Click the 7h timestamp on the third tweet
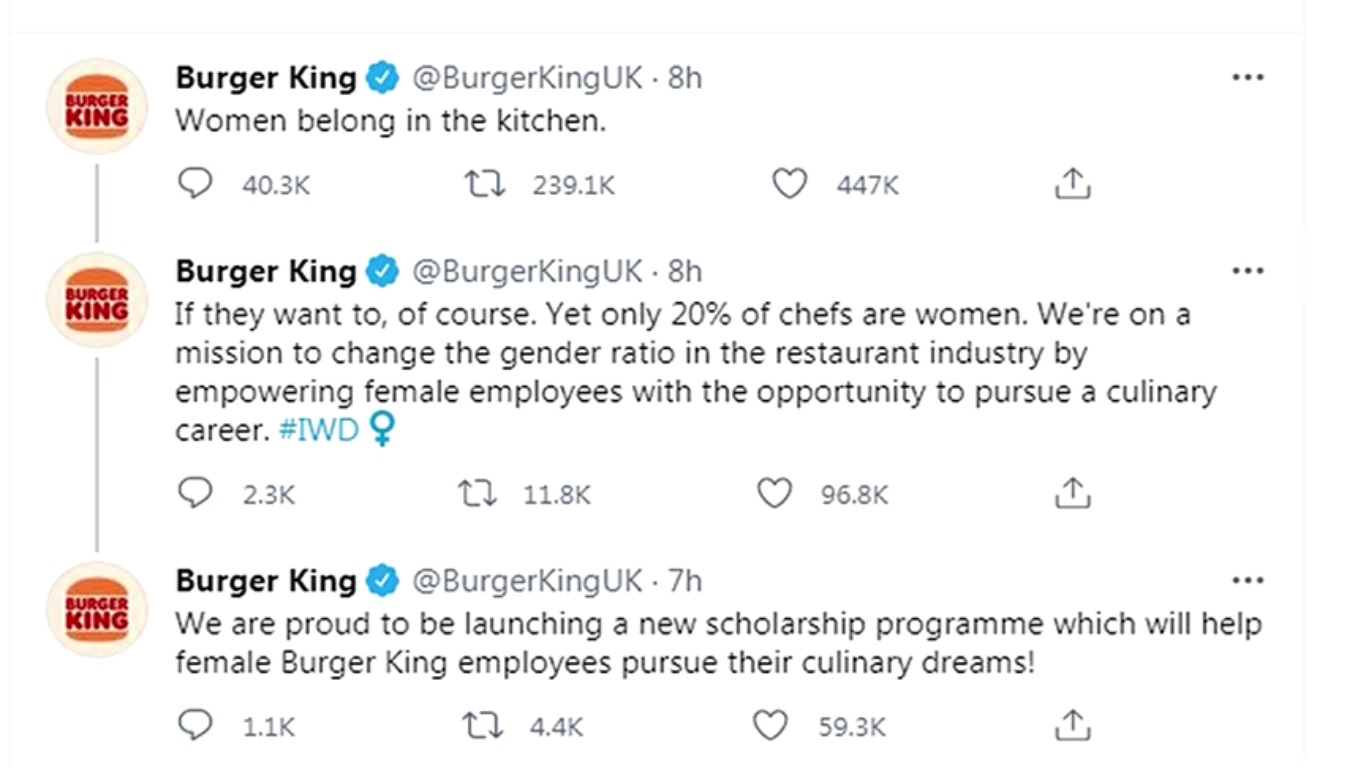 [685, 580]
